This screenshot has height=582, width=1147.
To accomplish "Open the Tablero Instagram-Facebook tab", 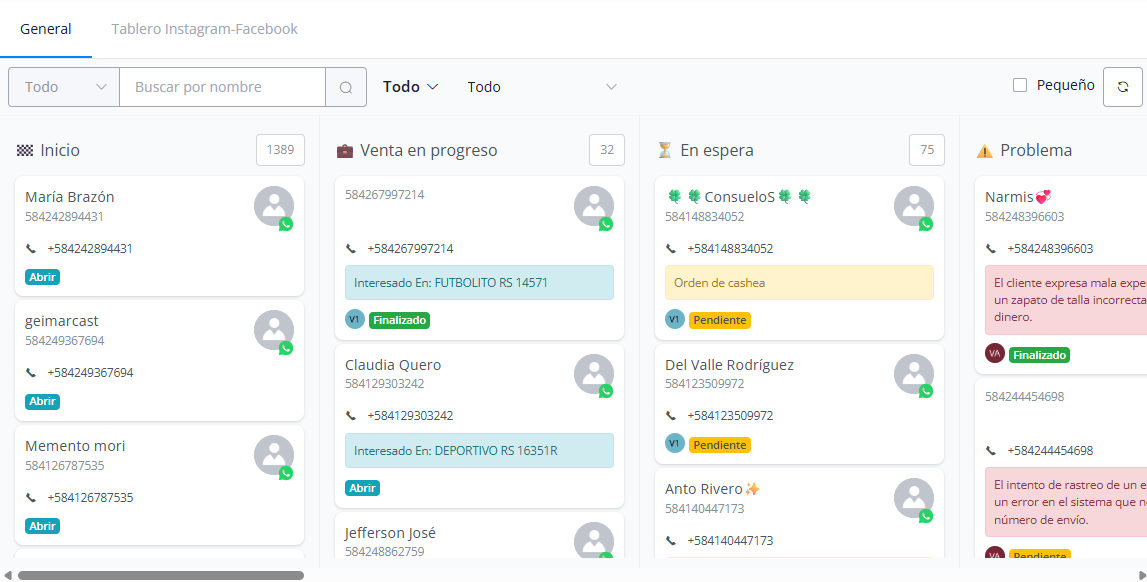I will [204, 29].
